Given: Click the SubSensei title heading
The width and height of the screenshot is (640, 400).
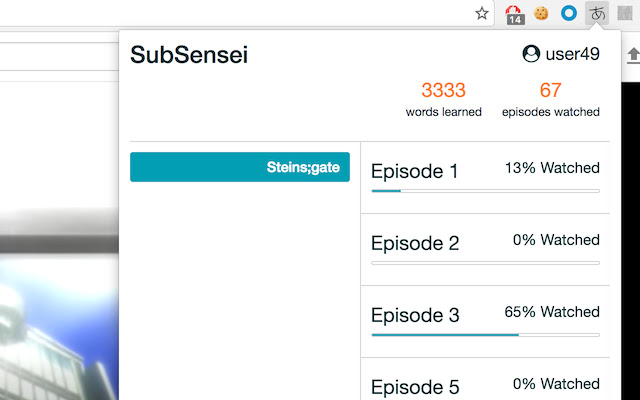Looking at the screenshot, I should tap(189, 55).
